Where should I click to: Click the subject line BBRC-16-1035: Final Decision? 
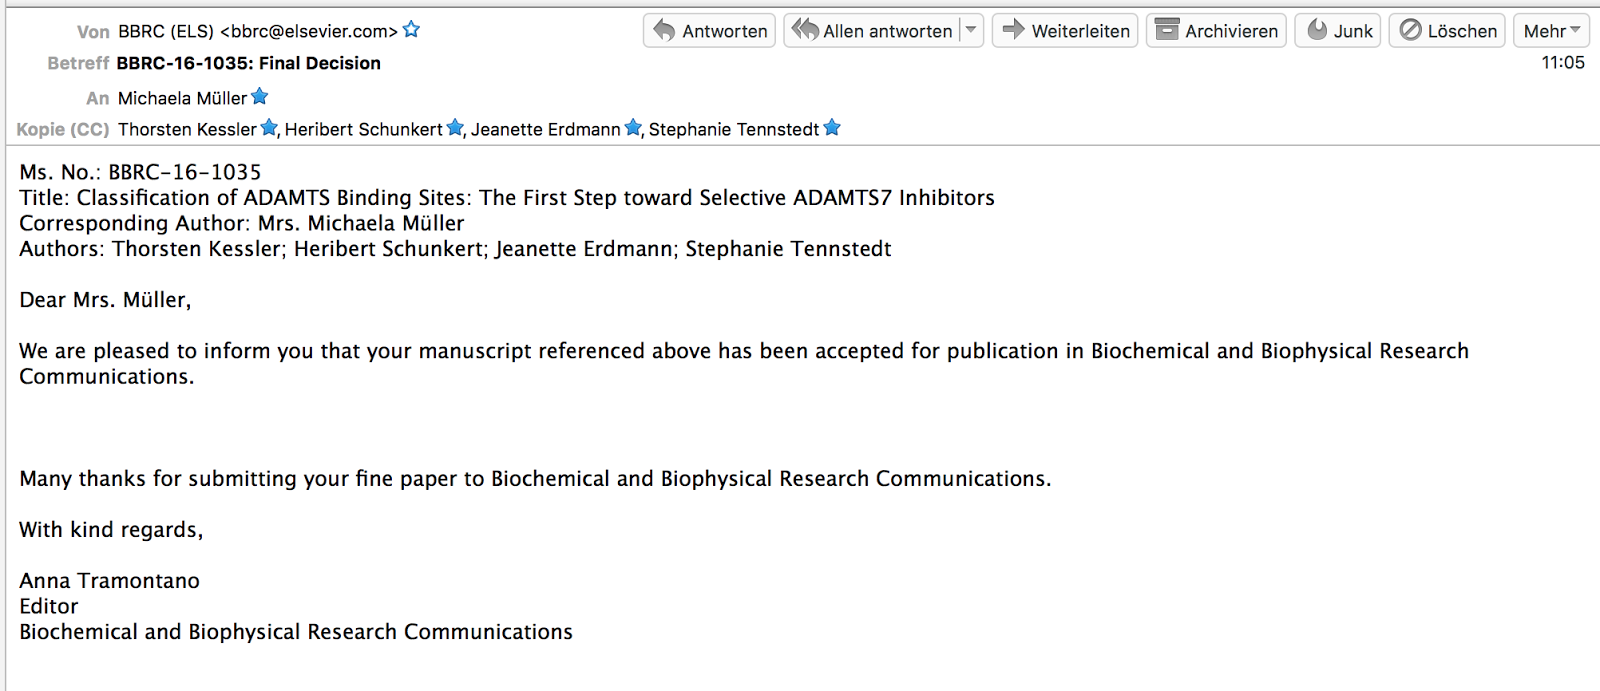[248, 63]
